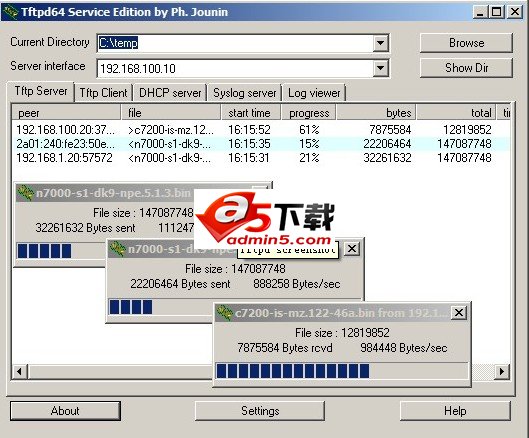The width and height of the screenshot is (529, 438).
Task: Click the horizontal scrollbar left arrow
Action: coord(19,372)
